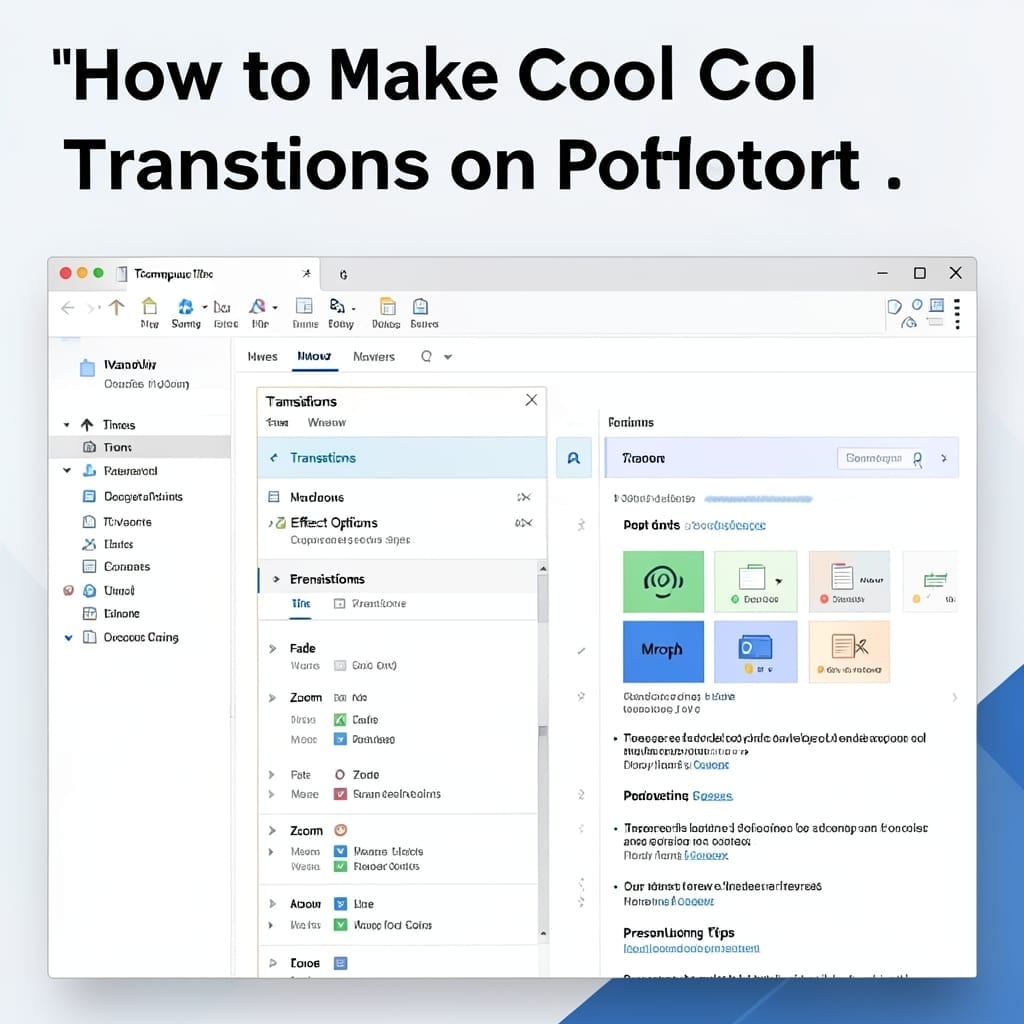Expand the Erensitiorns section
The height and width of the screenshot is (1024, 1024).
tap(276, 579)
